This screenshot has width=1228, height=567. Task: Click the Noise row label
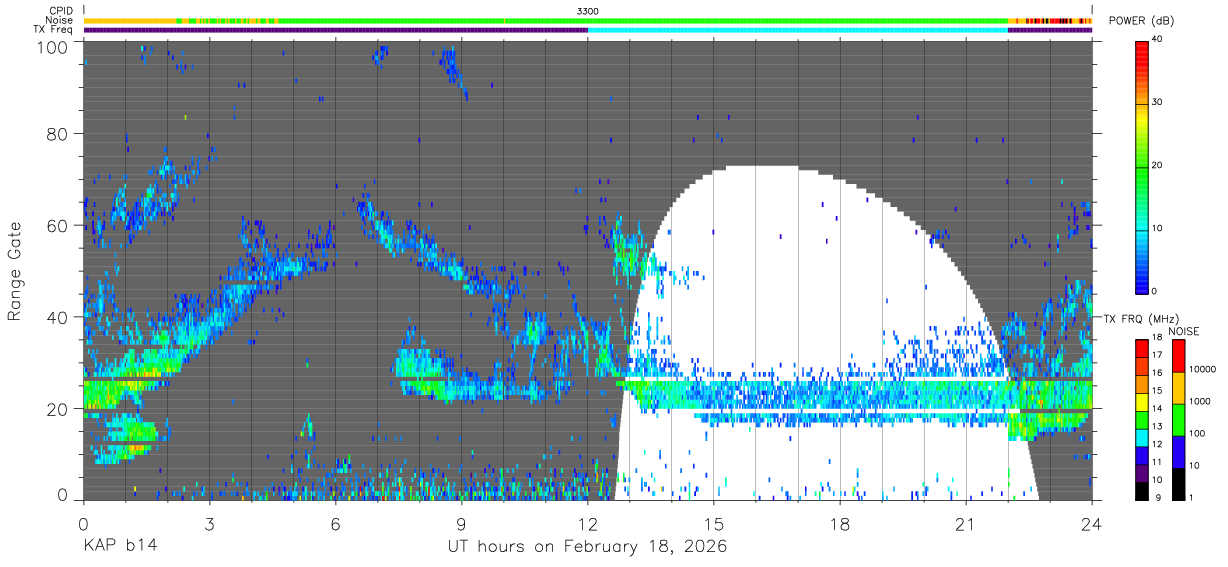coord(59,20)
